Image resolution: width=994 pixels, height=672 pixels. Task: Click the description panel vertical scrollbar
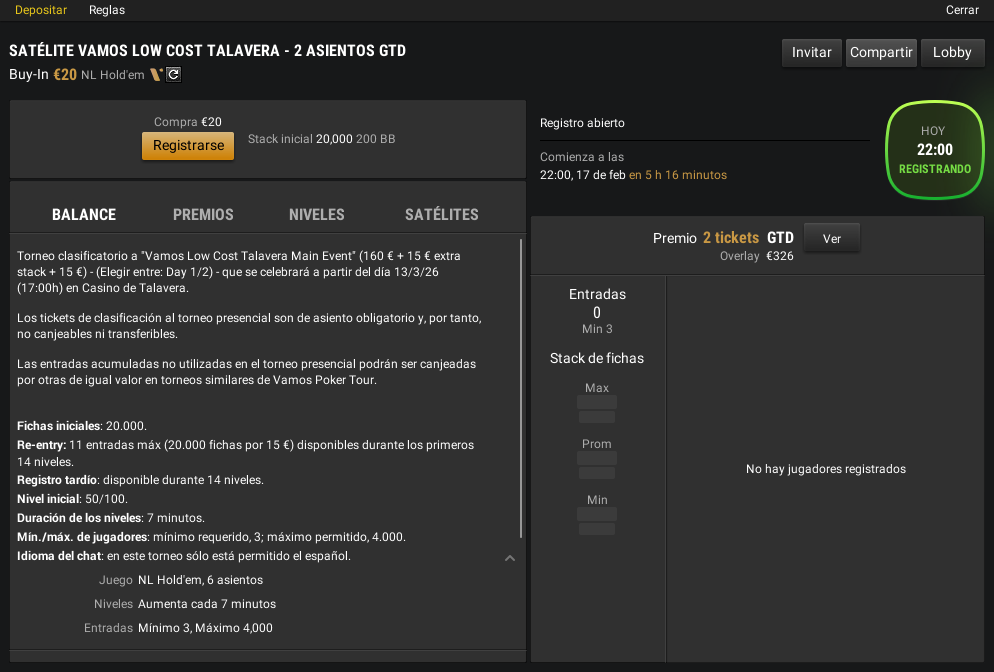(521, 388)
